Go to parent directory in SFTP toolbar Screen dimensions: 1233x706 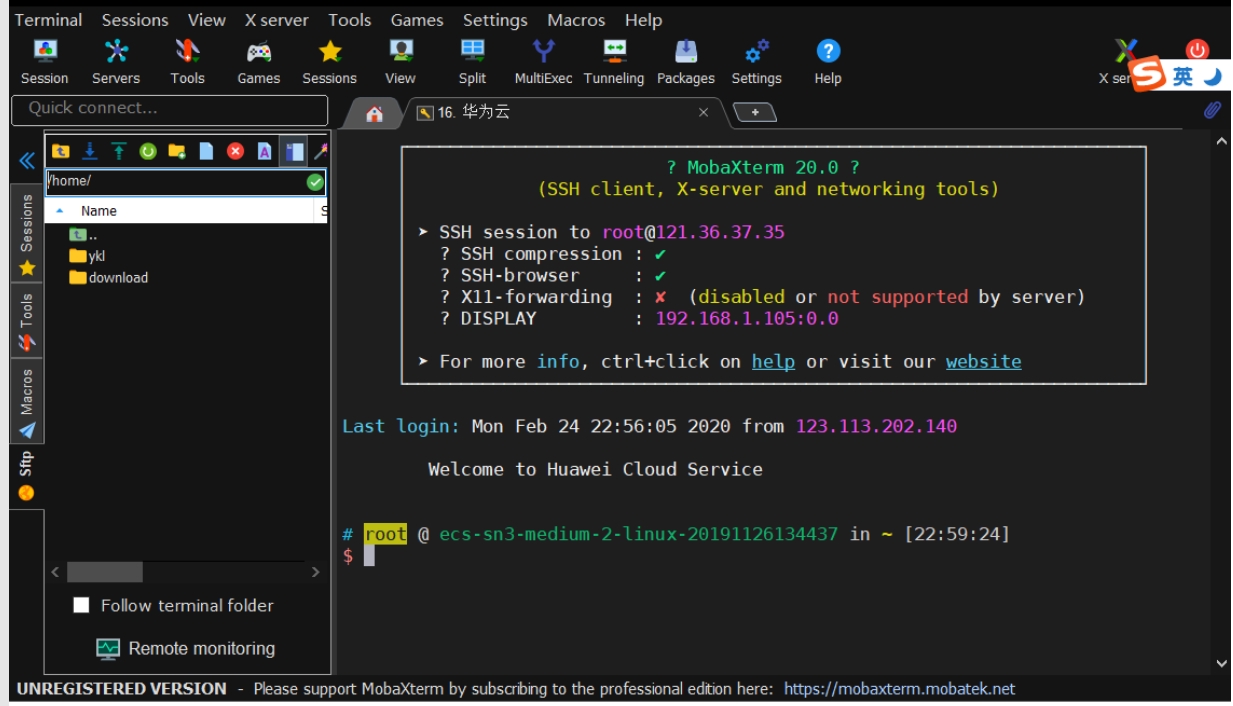pyautogui.click(x=61, y=151)
